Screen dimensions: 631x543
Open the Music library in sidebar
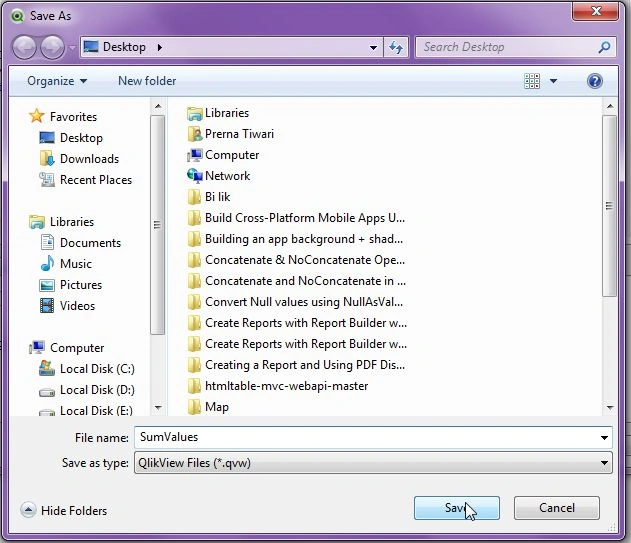66,264
